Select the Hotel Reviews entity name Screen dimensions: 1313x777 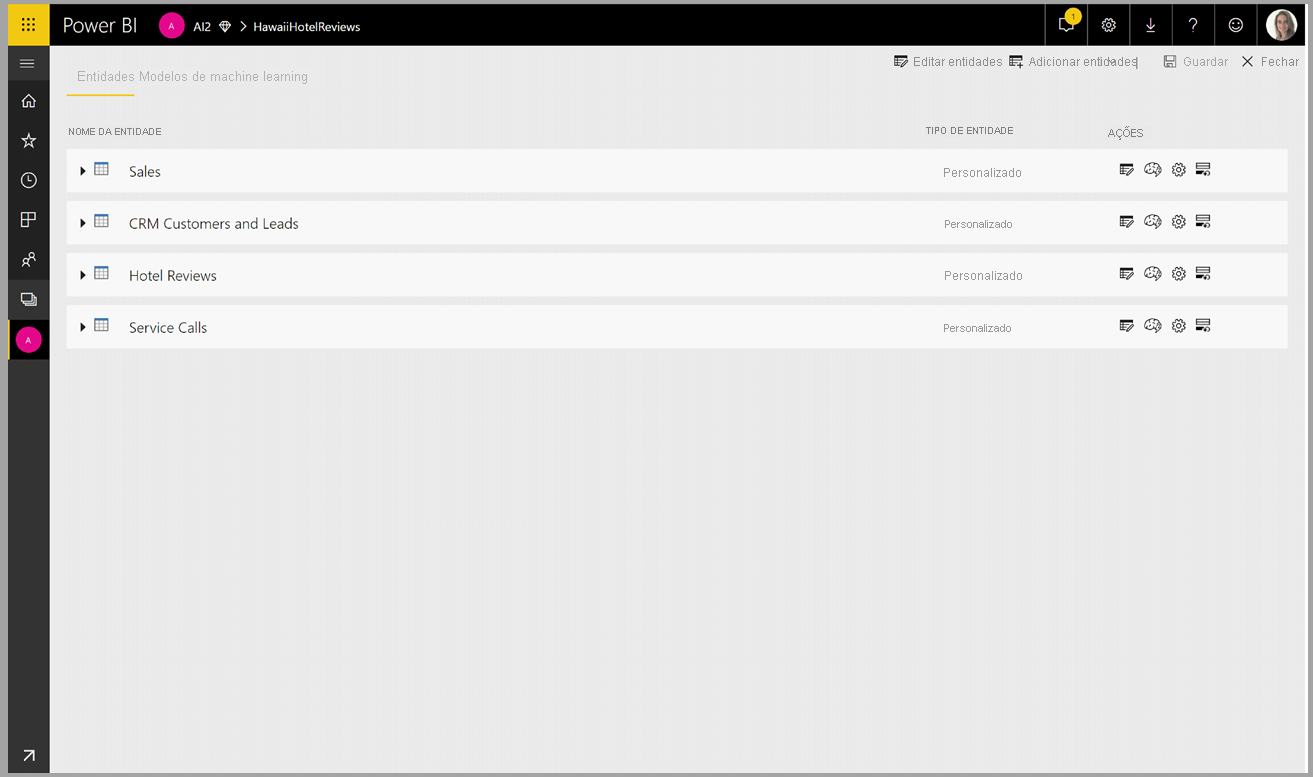173,276
